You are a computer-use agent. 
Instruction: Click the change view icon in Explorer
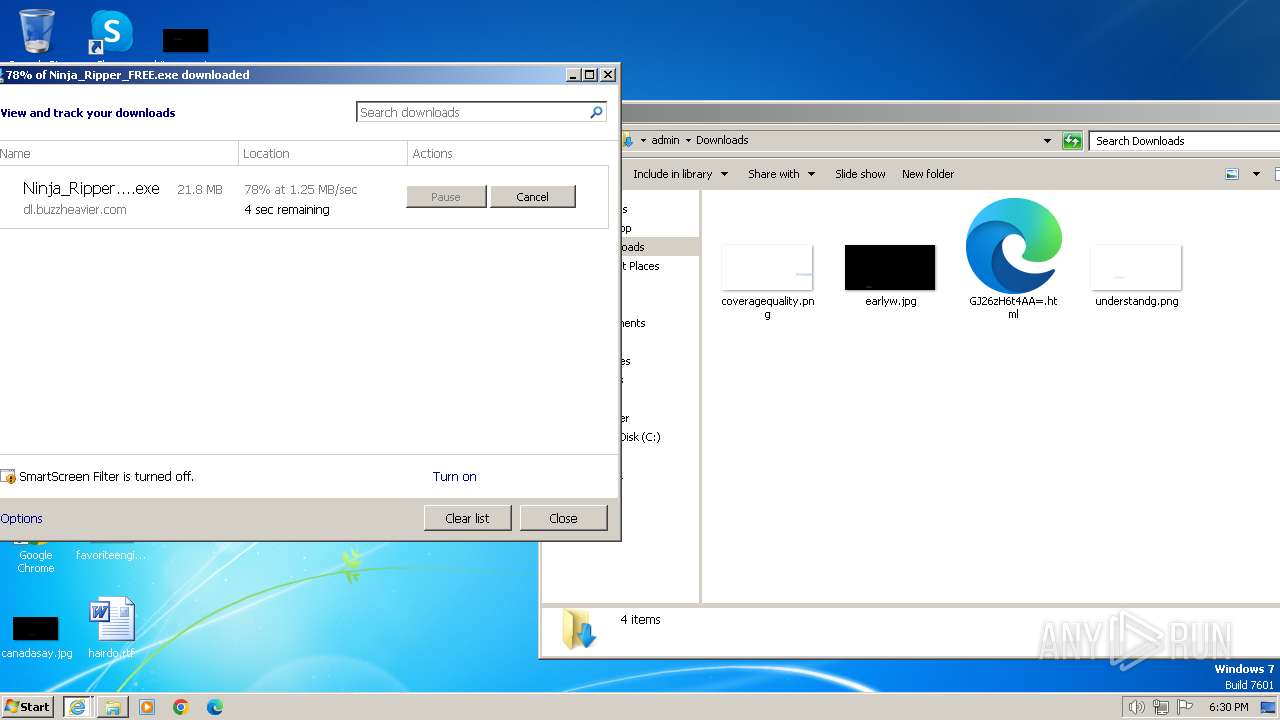click(x=1232, y=174)
